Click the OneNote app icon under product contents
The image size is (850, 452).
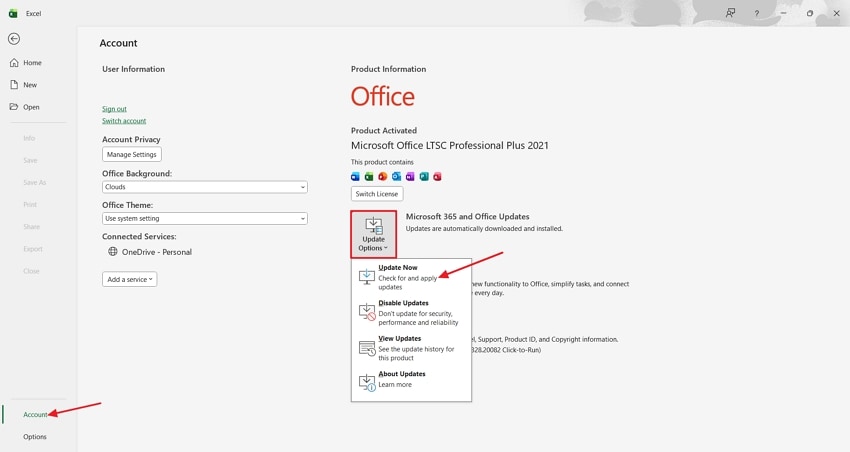[x=410, y=177]
